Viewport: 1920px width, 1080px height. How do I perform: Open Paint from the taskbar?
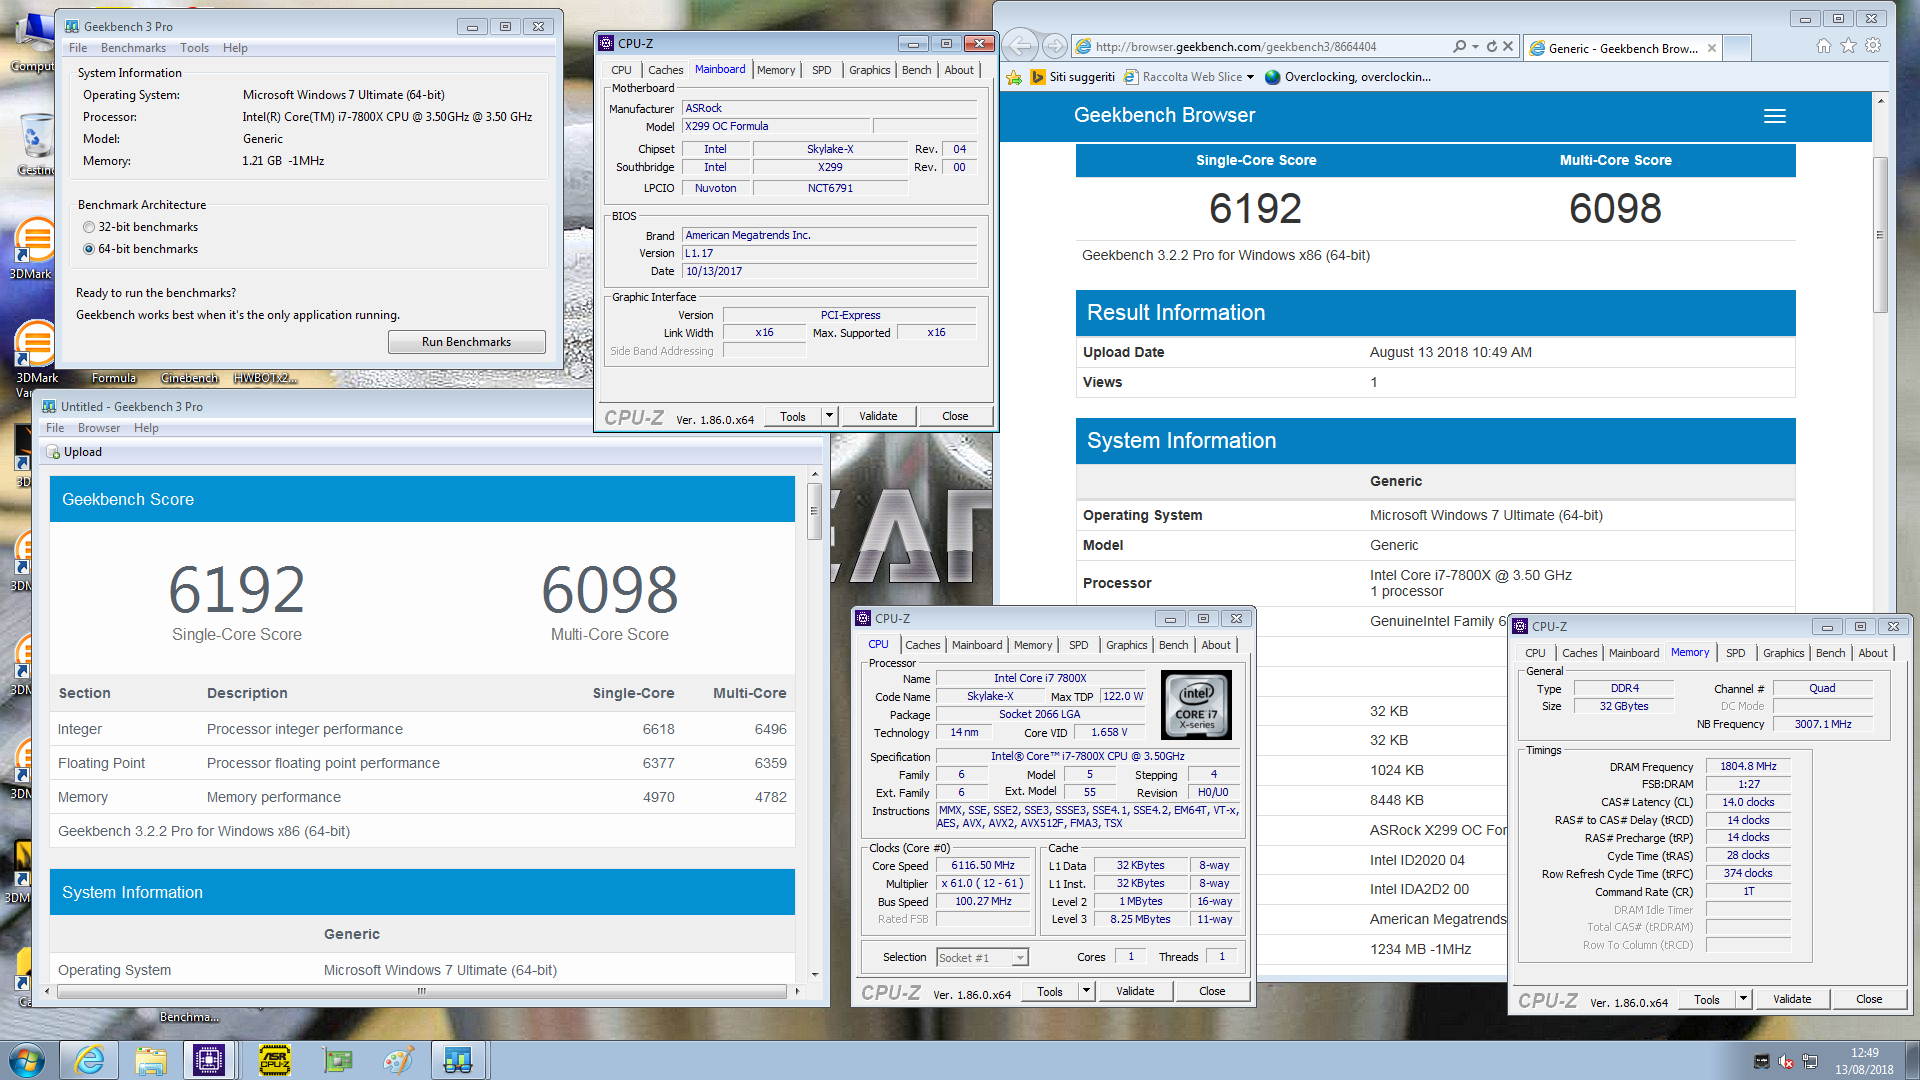click(x=398, y=1060)
